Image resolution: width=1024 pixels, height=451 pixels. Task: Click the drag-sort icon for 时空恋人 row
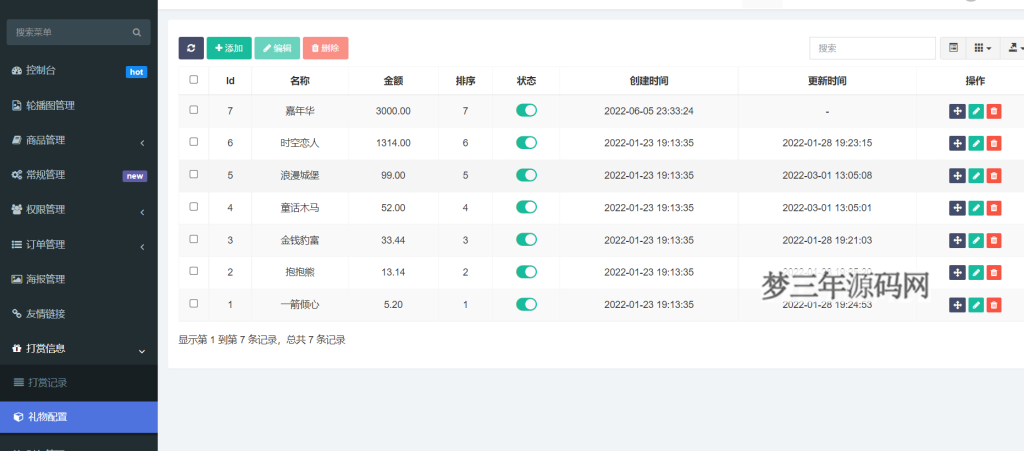[x=957, y=143]
